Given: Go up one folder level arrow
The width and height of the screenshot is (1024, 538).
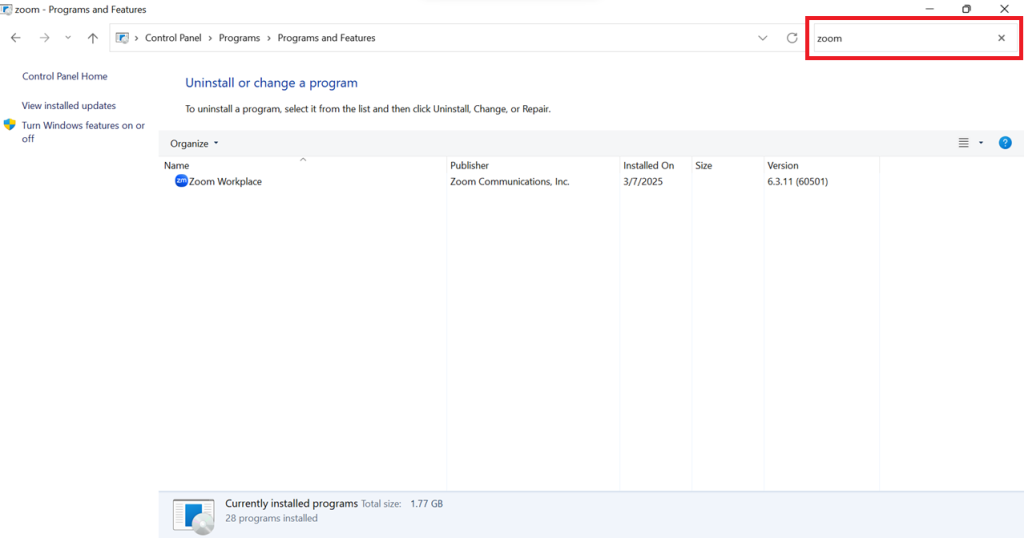Looking at the screenshot, I should [93, 38].
